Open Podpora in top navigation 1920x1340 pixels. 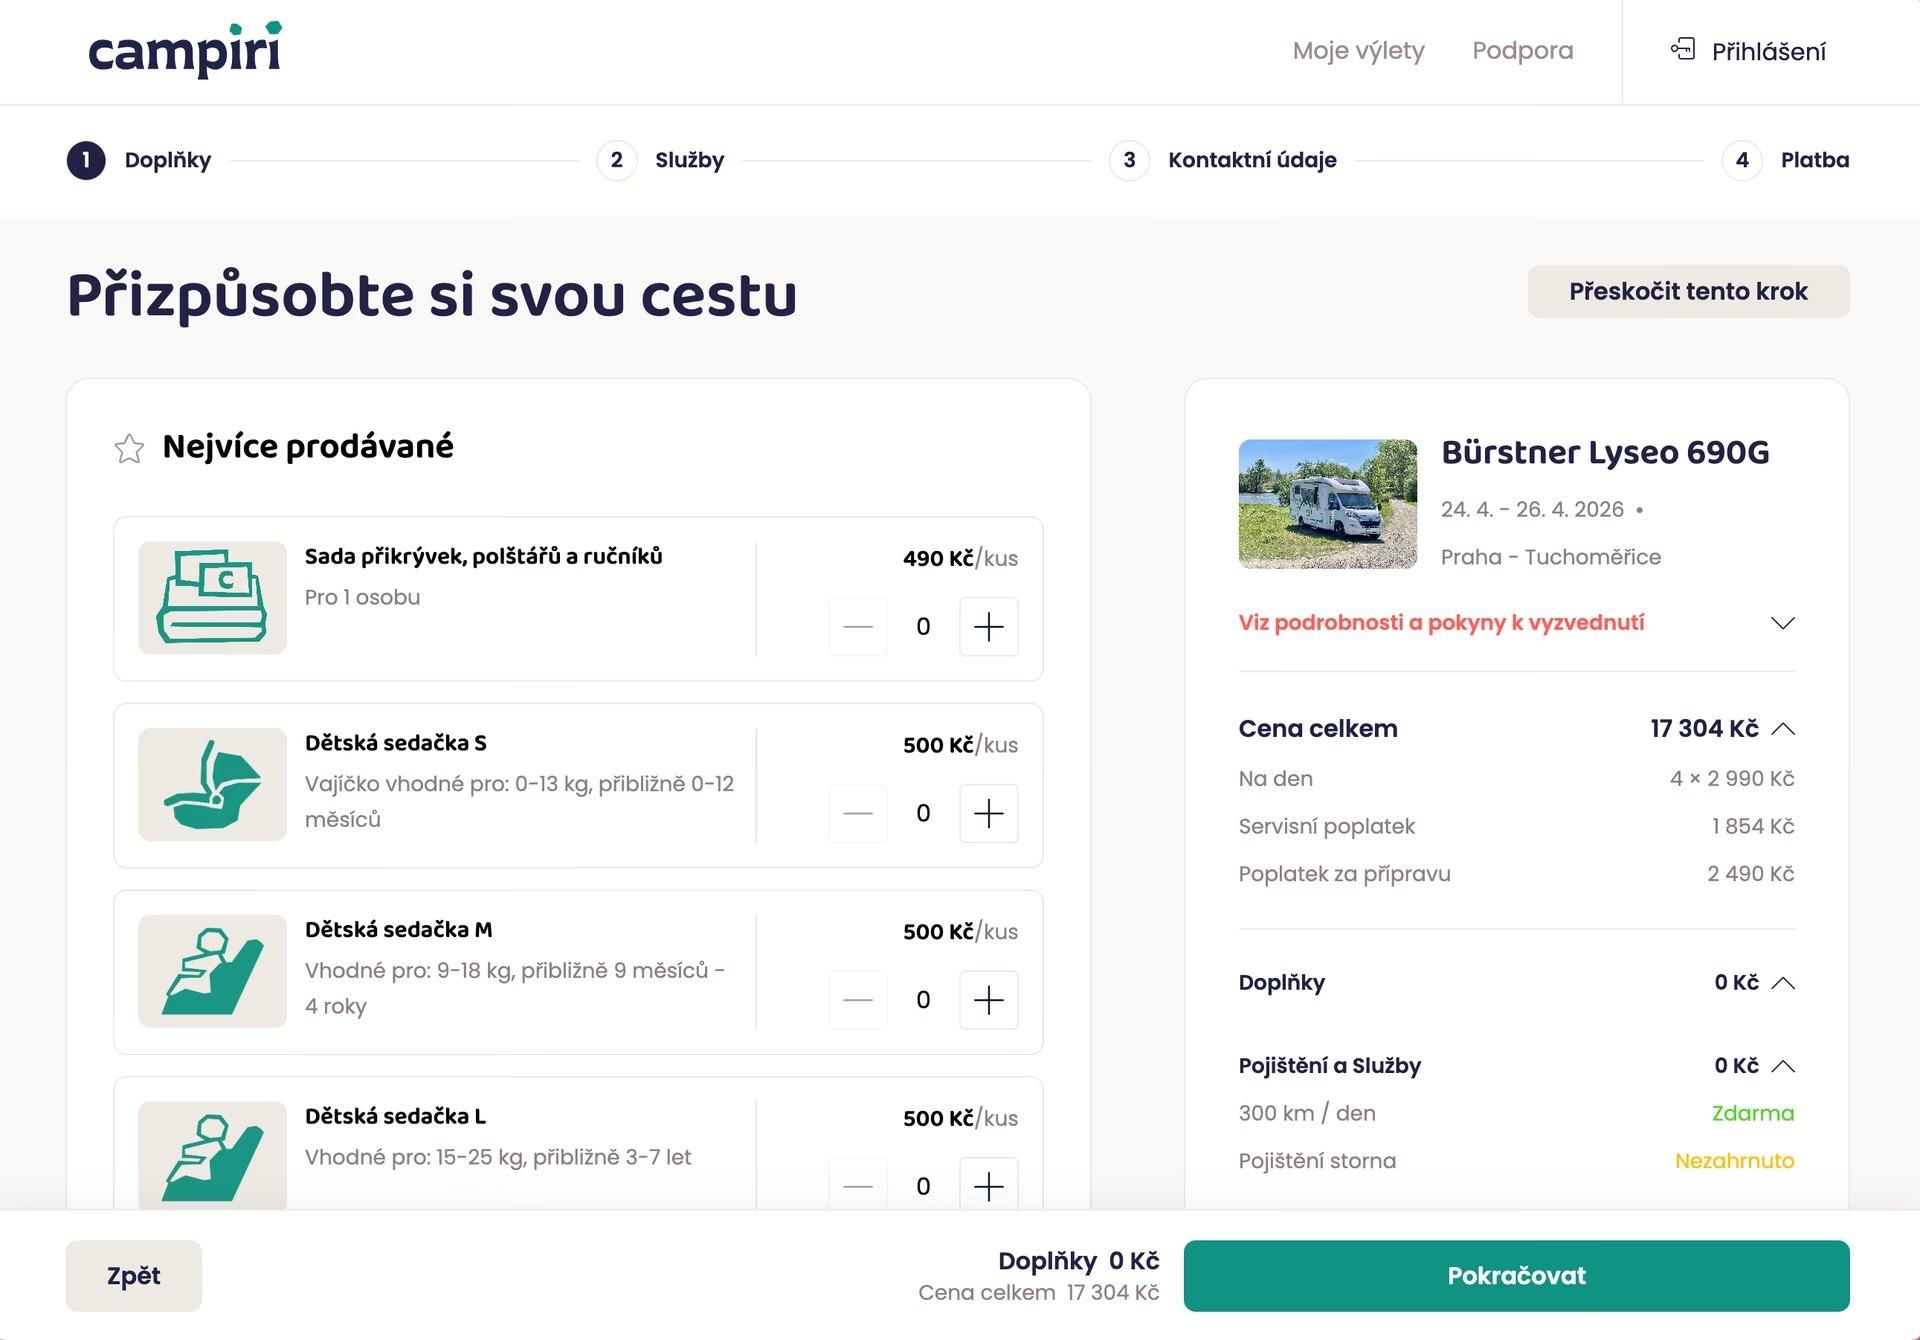coord(1522,51)
